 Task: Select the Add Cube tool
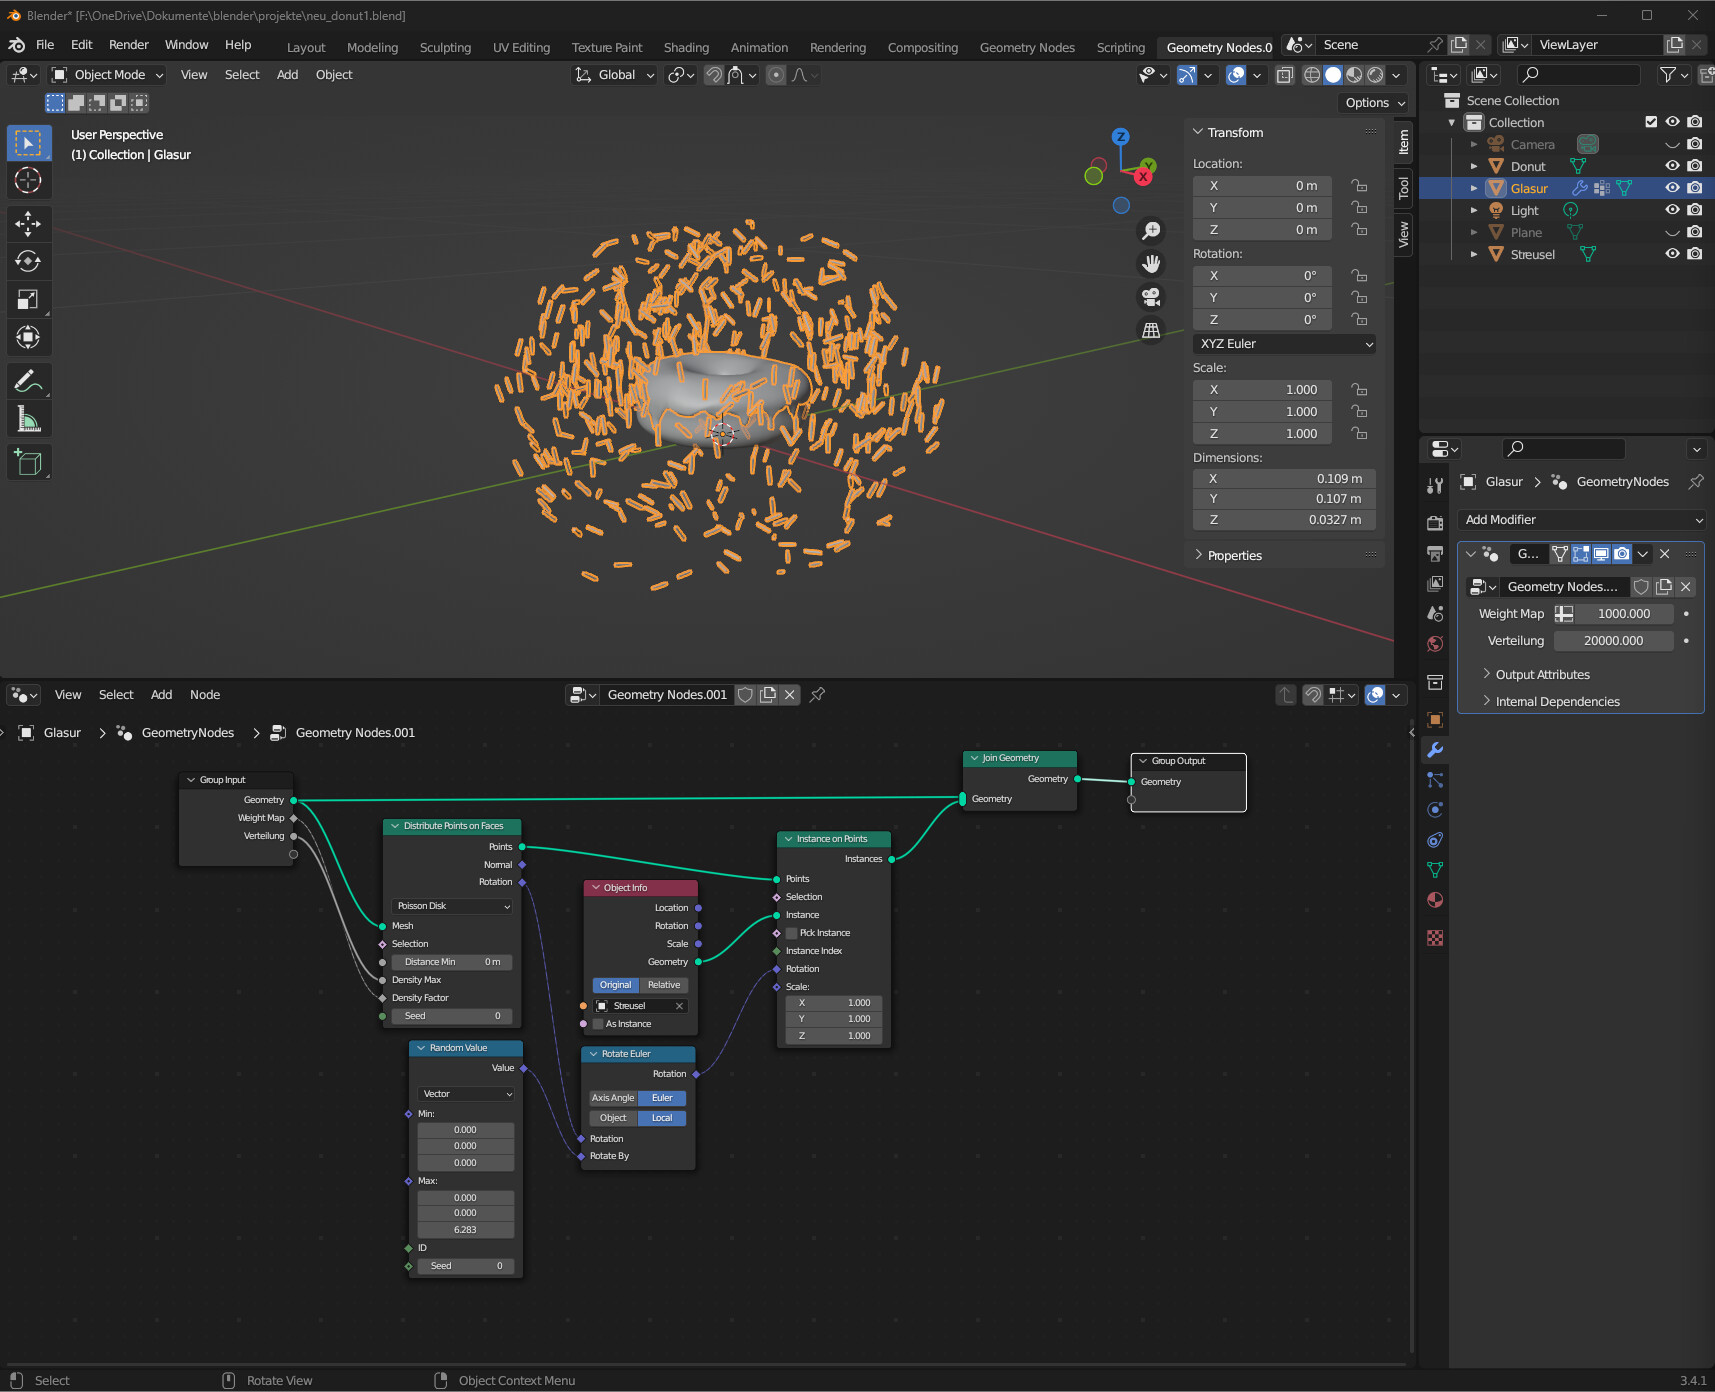29,462
